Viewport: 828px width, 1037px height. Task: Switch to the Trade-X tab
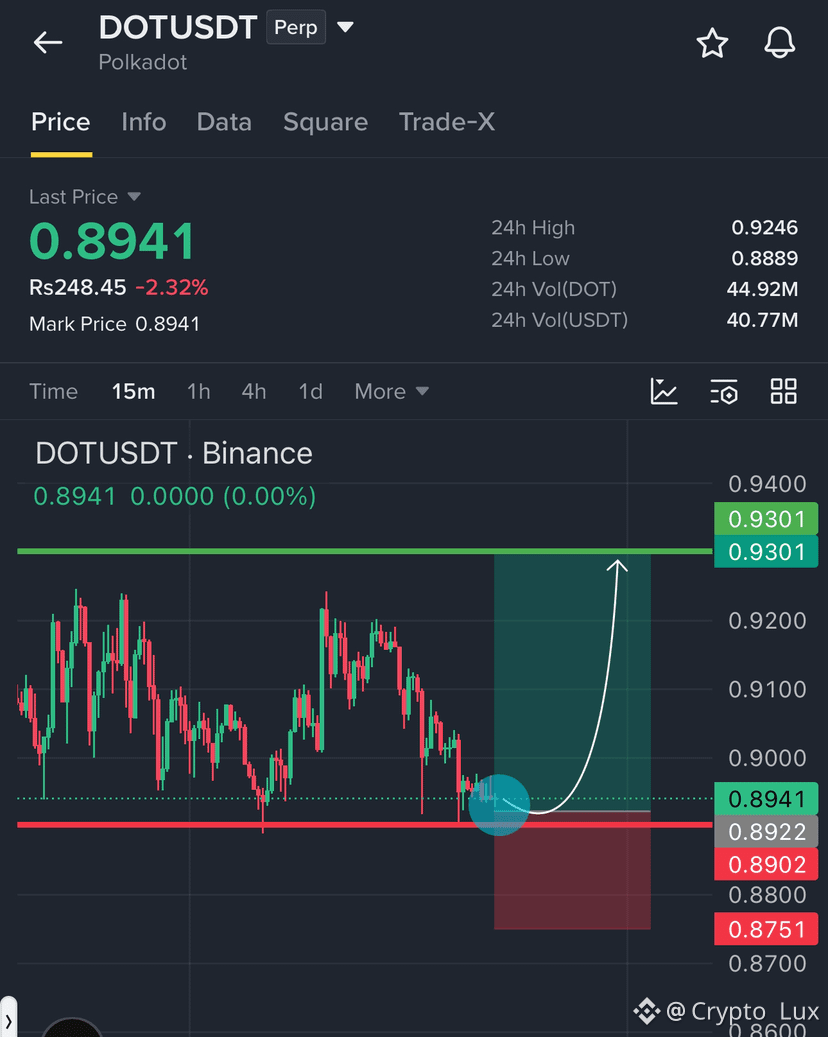(446, 122)
